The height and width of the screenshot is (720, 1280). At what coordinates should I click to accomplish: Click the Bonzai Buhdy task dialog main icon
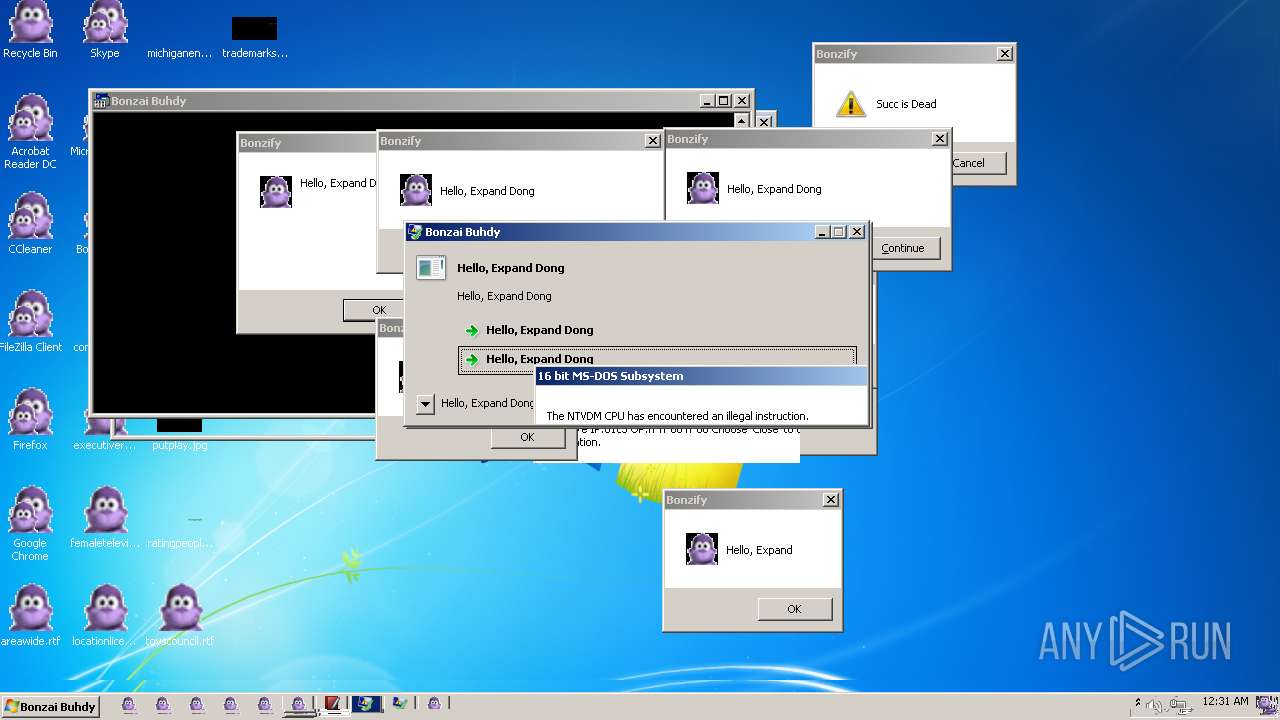[431, 268]
